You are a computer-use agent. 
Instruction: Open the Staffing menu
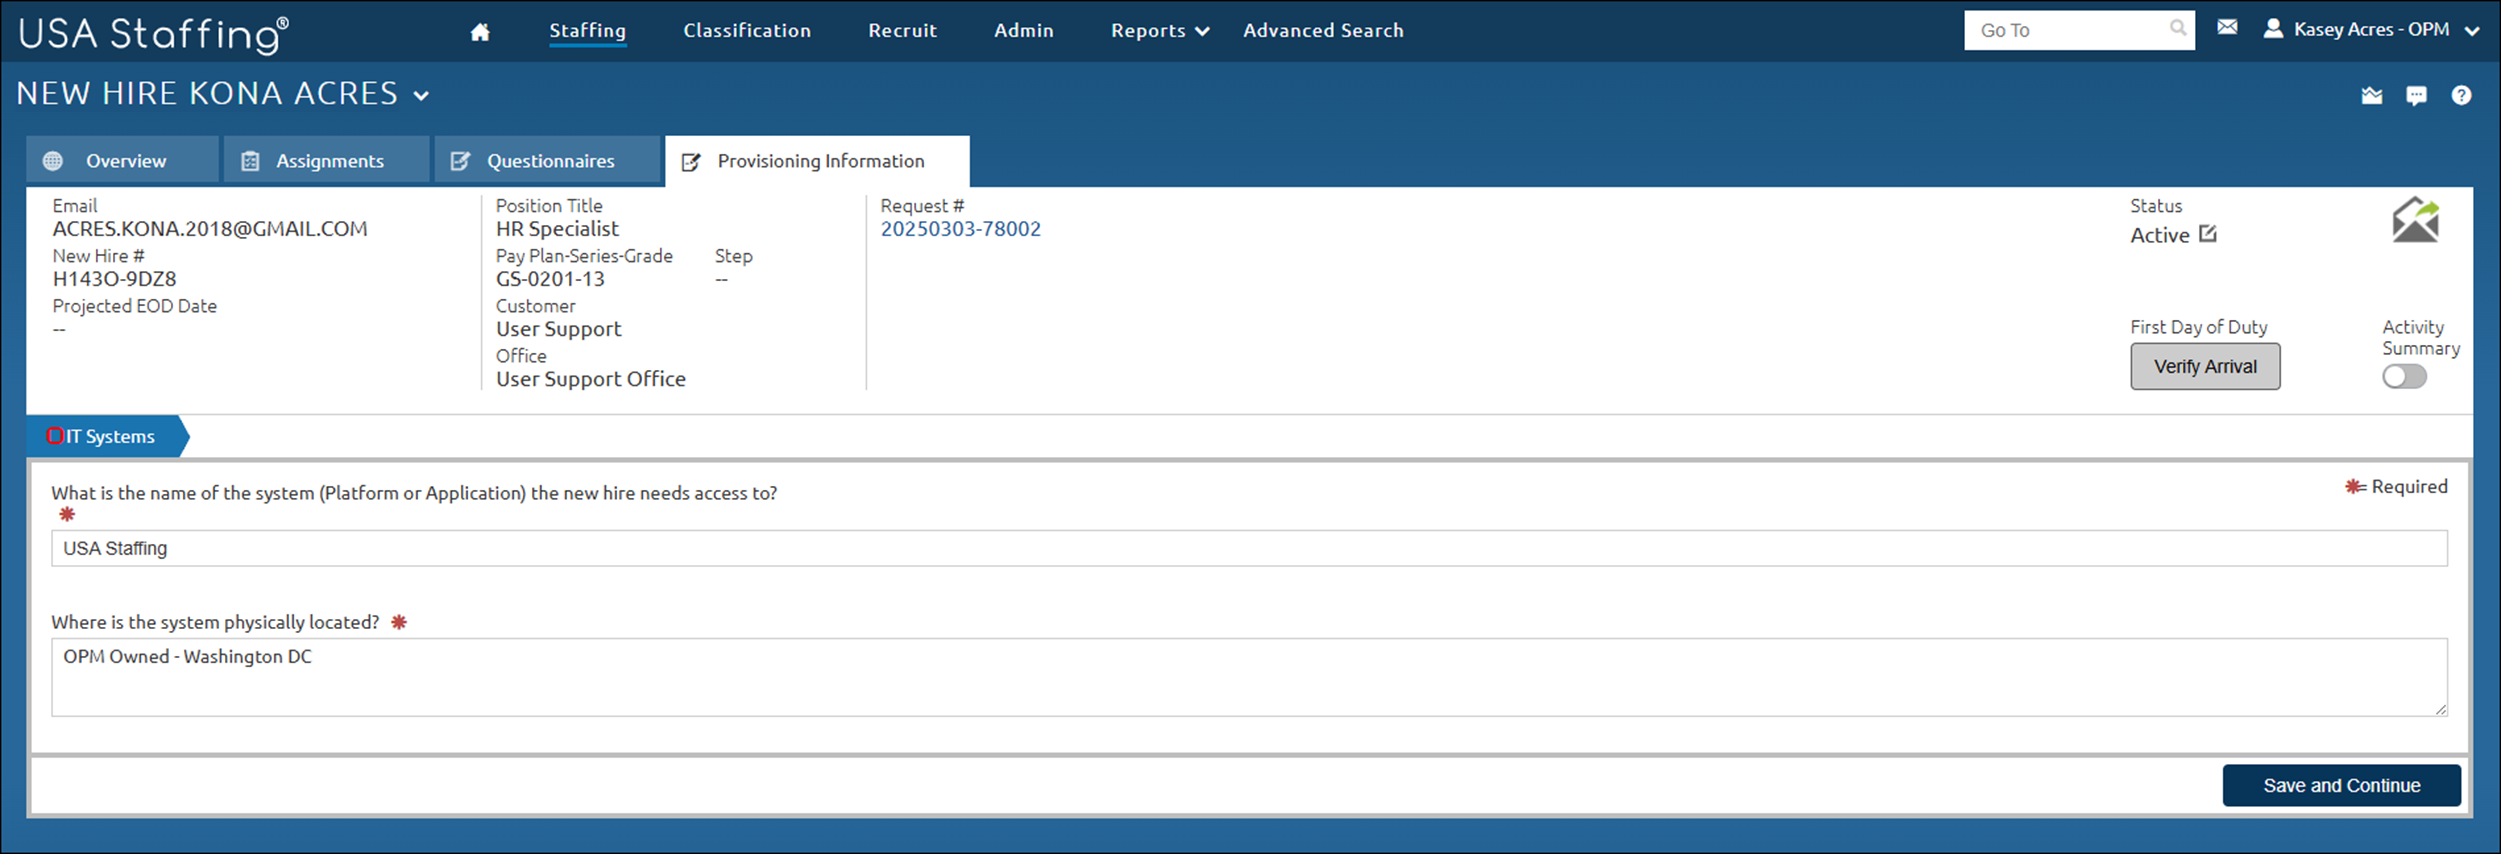[x=588, y=31]
